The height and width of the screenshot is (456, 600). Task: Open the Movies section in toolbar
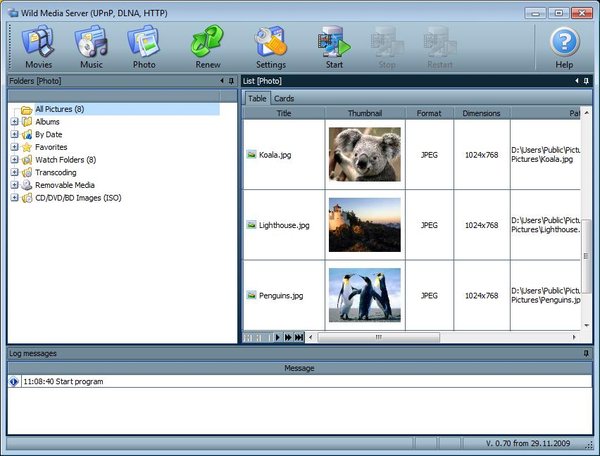[38, 46]
